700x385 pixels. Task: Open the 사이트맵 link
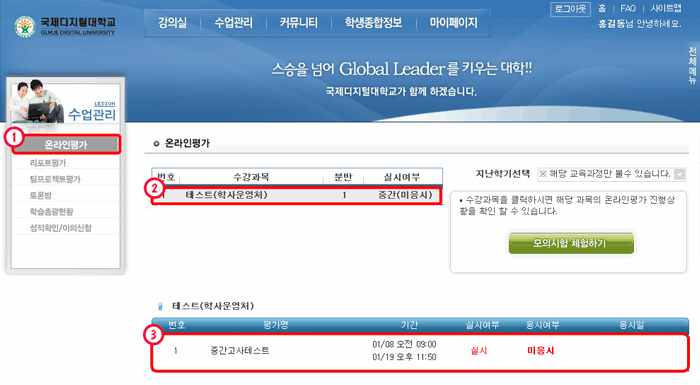pos(666,8)
